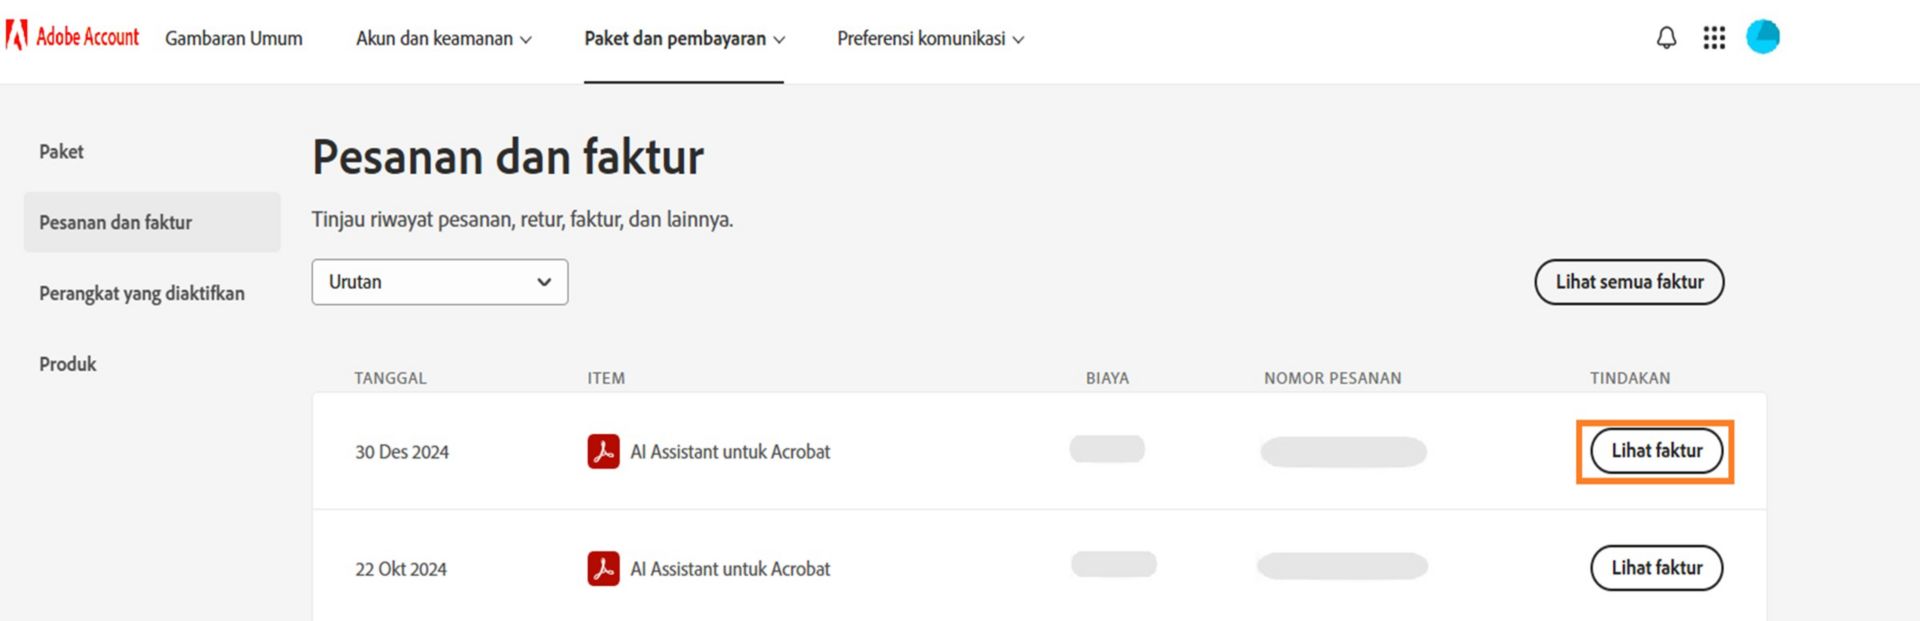Viewport: 1920px width, 621px height.
Task: Click Acrobat icon in 30 Des 2024 row
Action: [x=603, y=452]
